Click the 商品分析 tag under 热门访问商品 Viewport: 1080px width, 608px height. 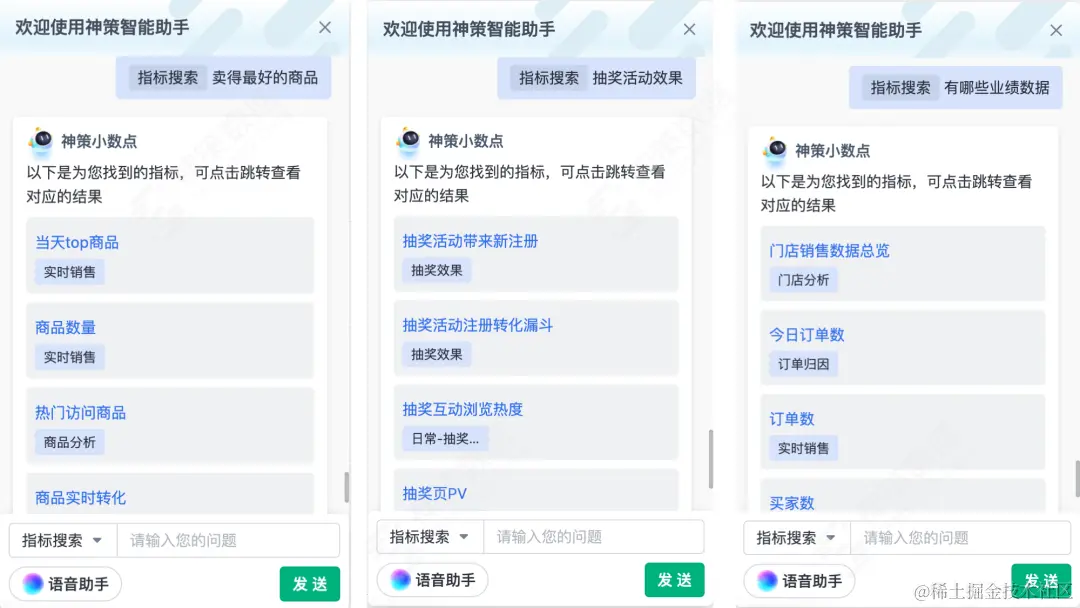[70, 442]
